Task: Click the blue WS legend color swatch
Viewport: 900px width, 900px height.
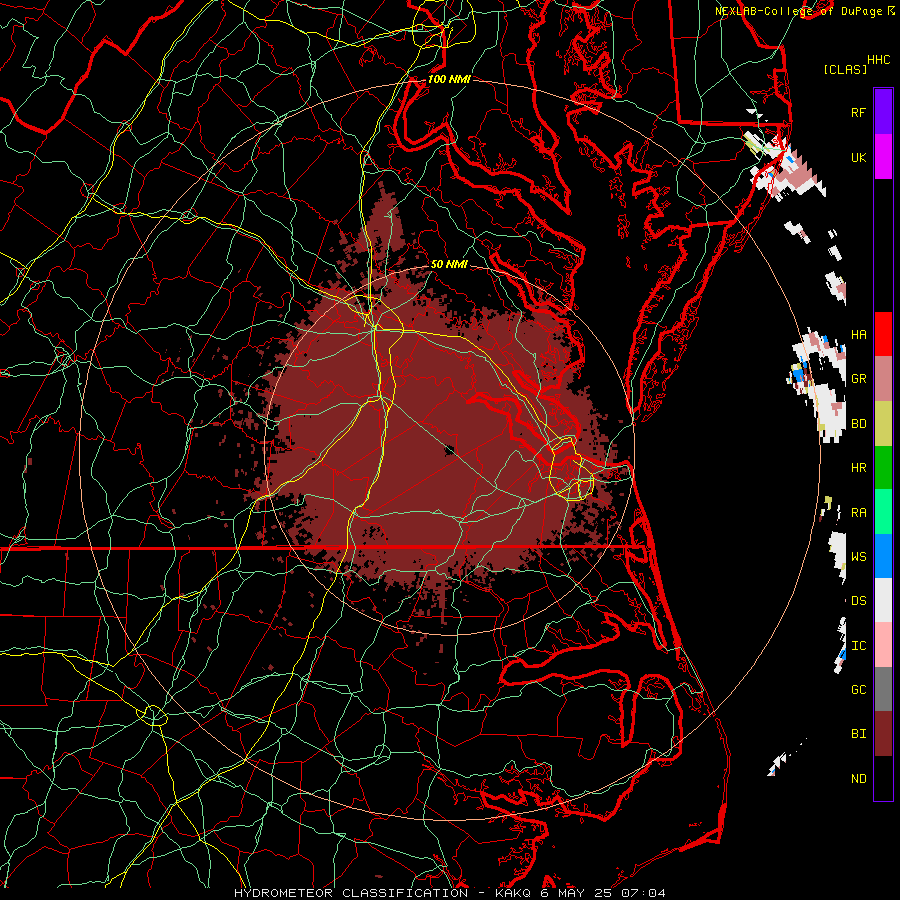Action: tap(883, 556)
